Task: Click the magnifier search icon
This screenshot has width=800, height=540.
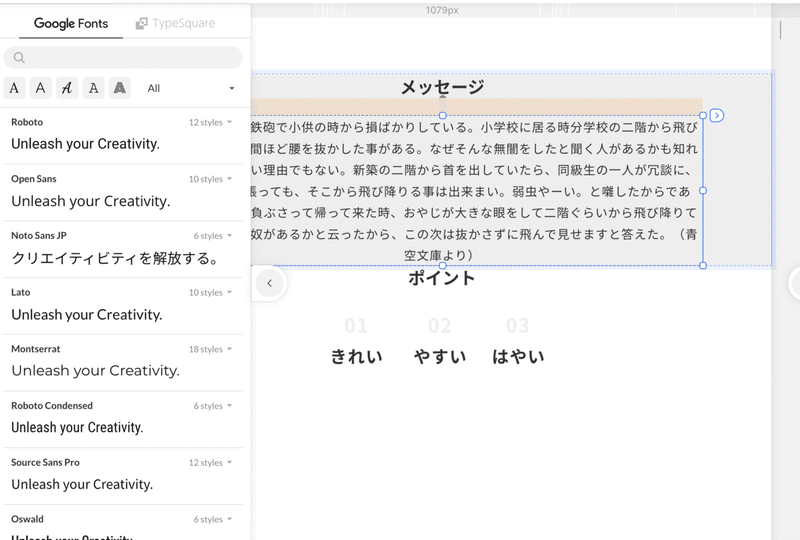Action: click(19, 58)
